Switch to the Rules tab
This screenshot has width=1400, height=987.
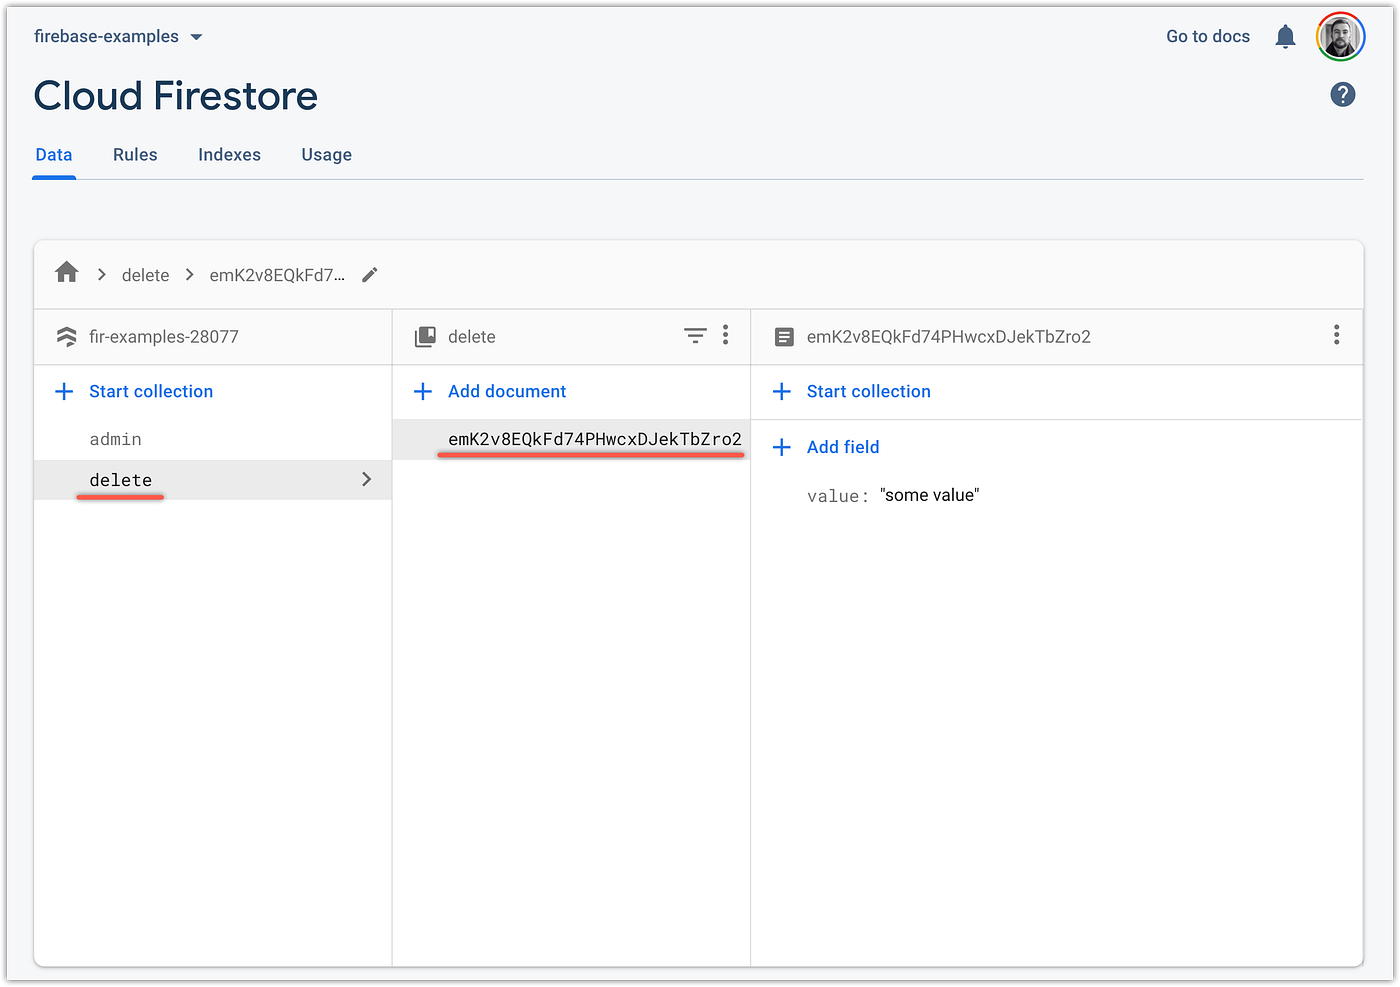click(135, 155)
